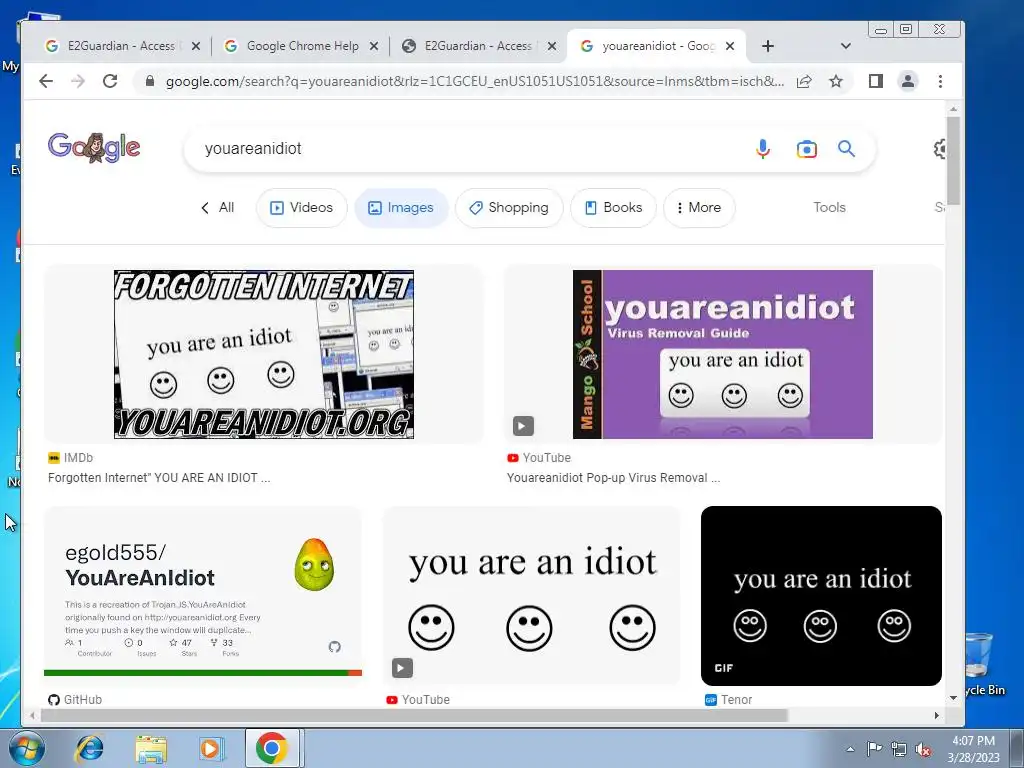Click the Google doodle logo
Image resolution: width=1024 pixels, height=768 pixels.
[x=94, y=148]
